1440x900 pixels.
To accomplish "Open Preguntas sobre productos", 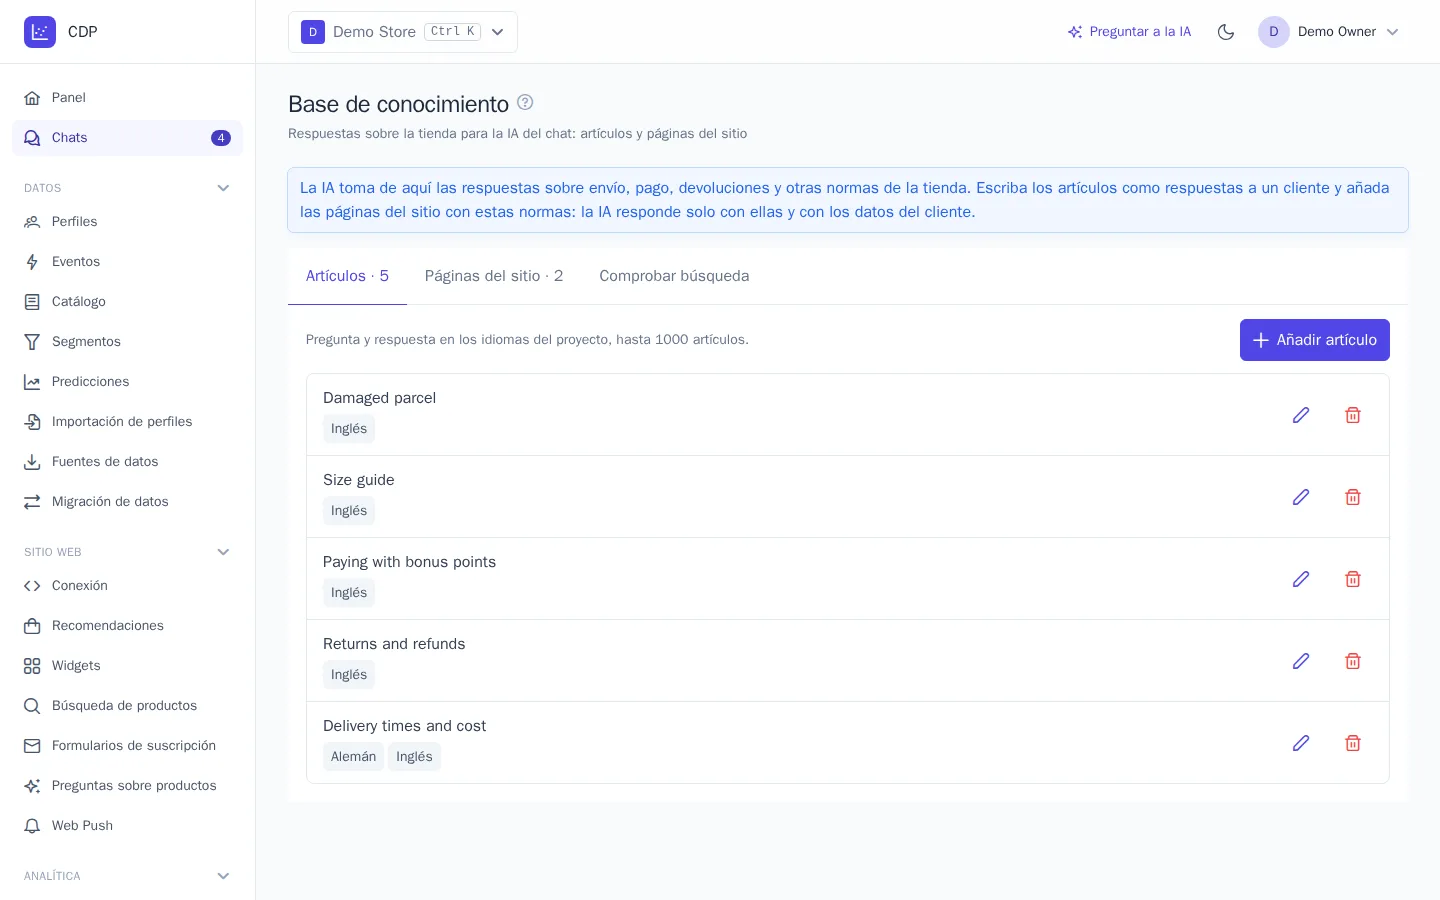I will tap(127, 786).
